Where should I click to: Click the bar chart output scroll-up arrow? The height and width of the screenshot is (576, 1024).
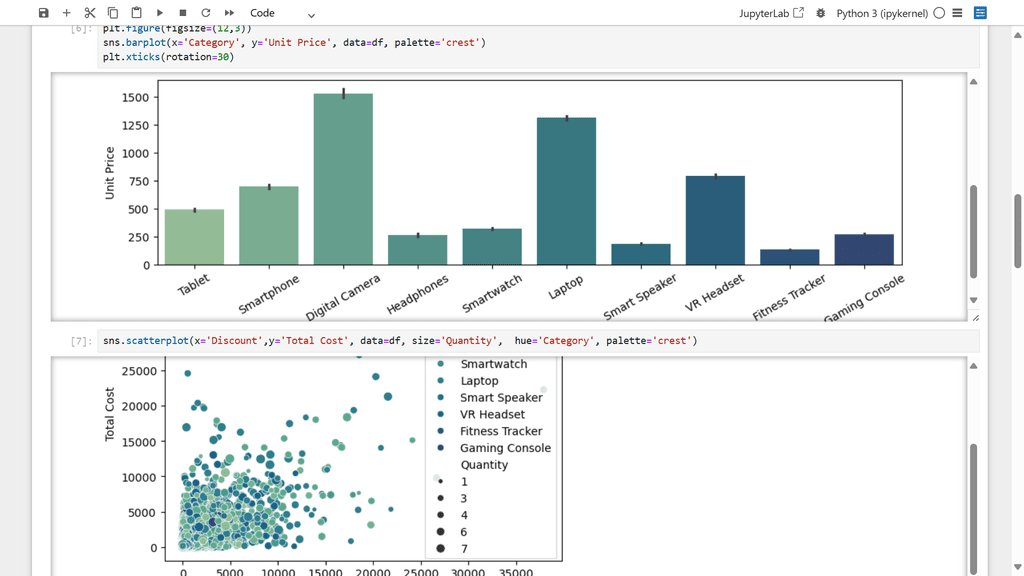(974, 82)
